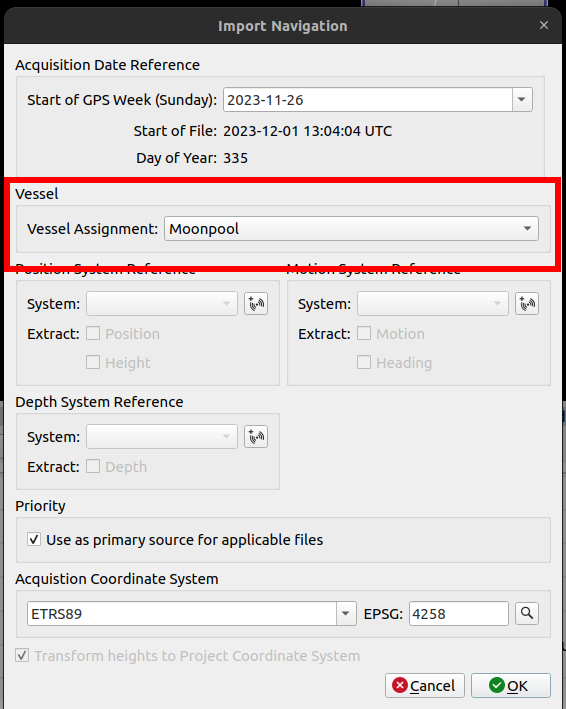Open the Motion System Reference System combo box
The image size is (566, 709).
[x=433, y=303]
